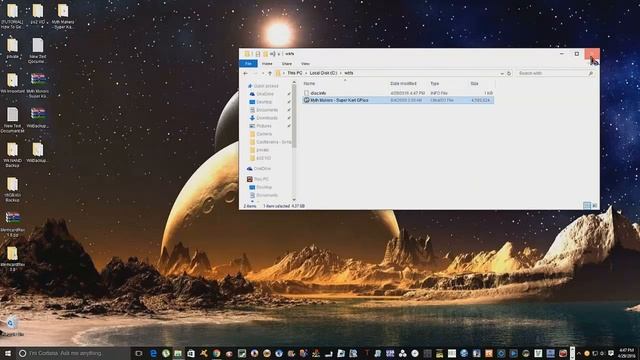Refresh the wbfs folder view
The image size is (640, 360).
pos(509,73)
